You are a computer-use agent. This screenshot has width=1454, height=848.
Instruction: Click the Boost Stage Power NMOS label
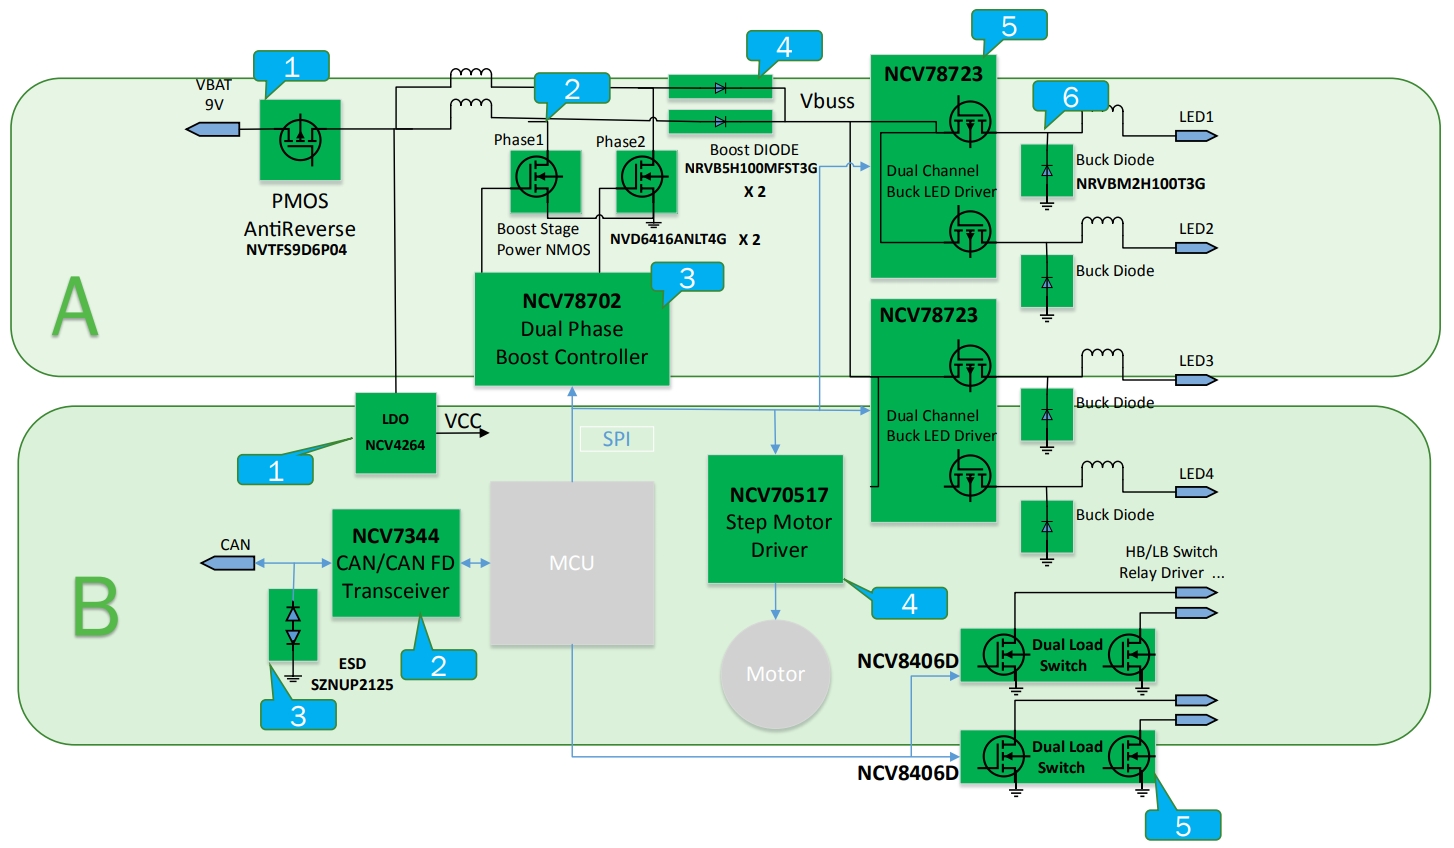click(543, 239)
